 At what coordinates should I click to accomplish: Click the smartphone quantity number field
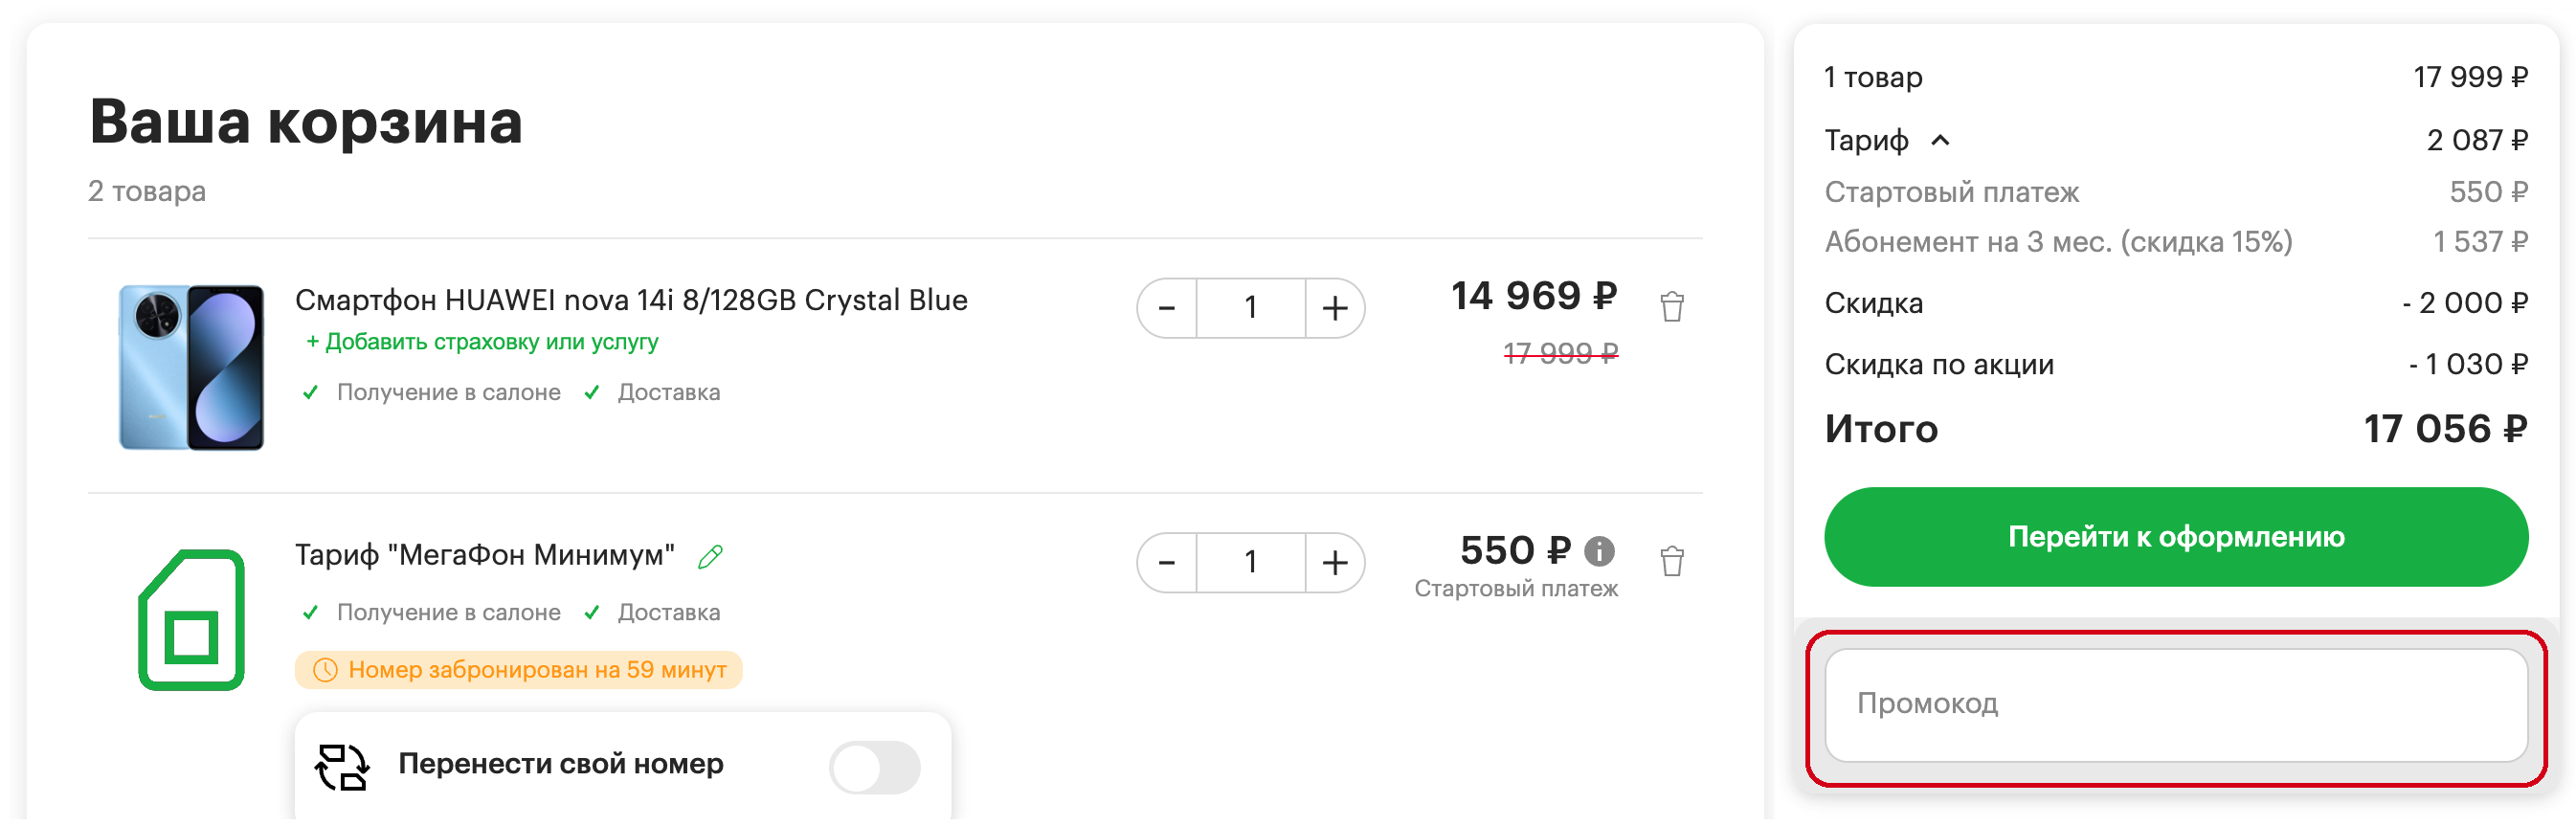(1250, 309)
